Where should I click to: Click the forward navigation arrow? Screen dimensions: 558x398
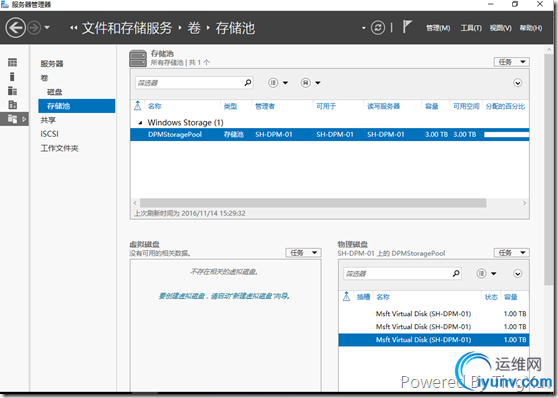(x=35, y=28)
